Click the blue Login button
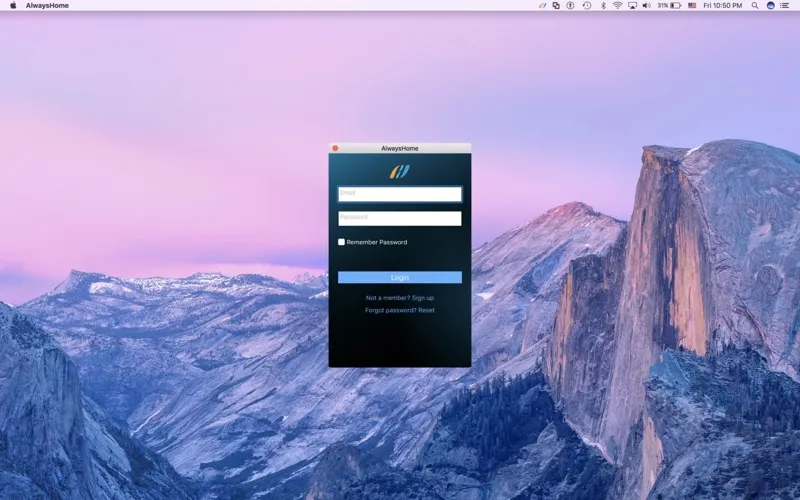This screenshot has width=800, height=500. click(400, 277)
